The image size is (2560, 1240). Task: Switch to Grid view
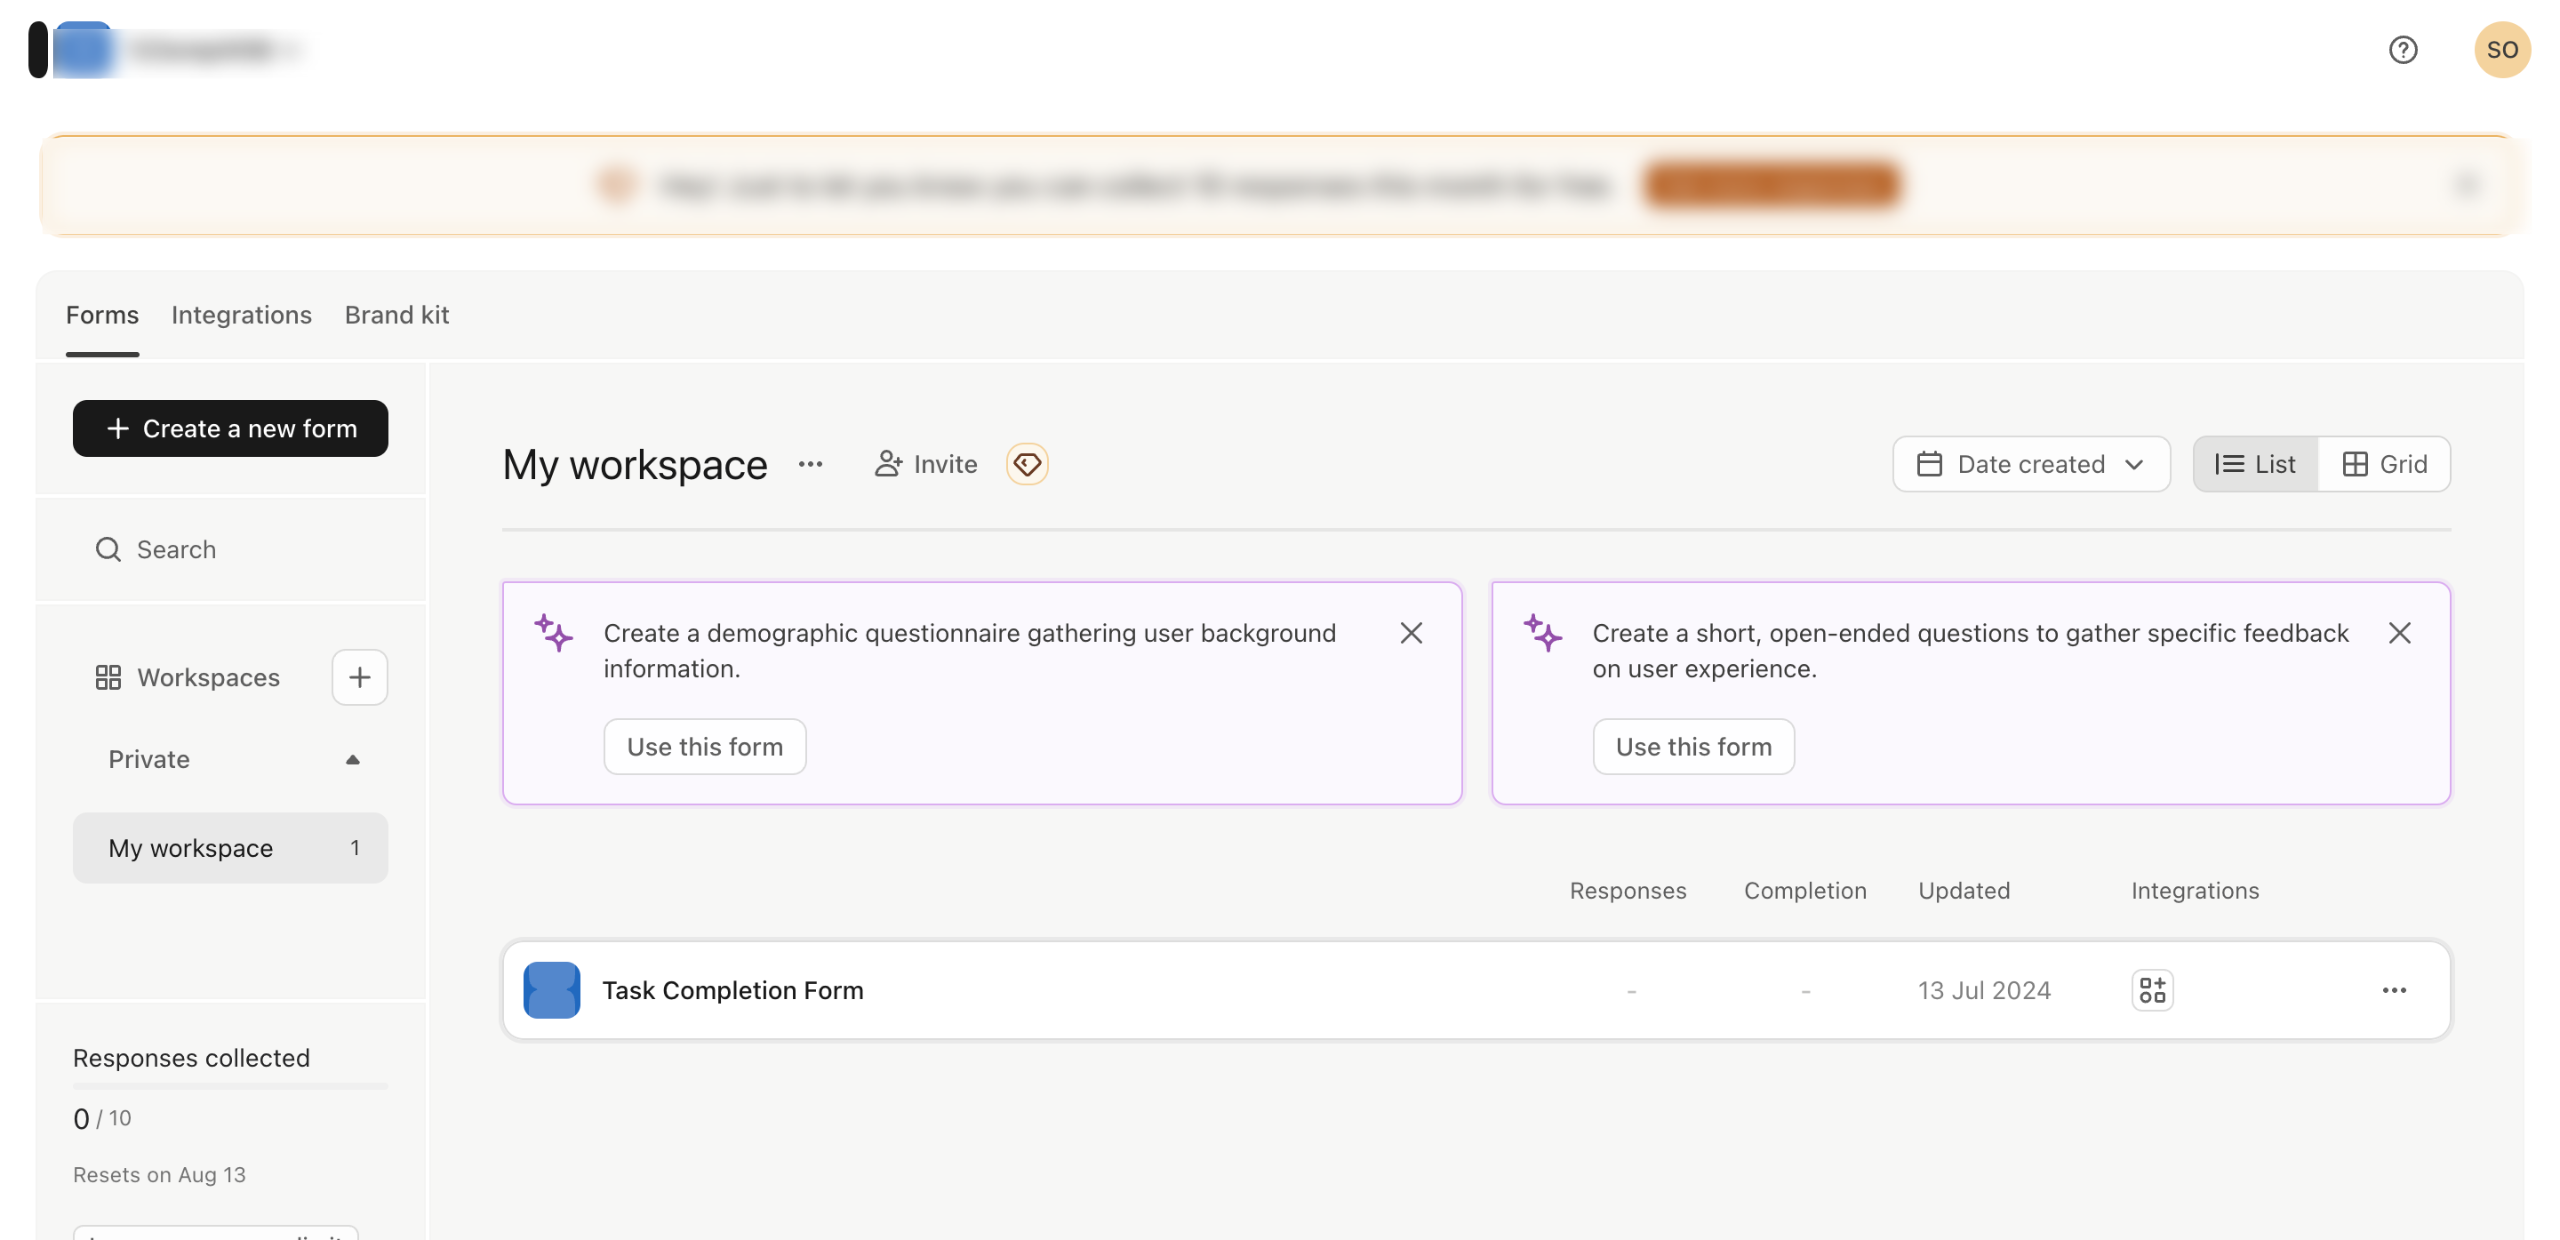pos(2384,464)
